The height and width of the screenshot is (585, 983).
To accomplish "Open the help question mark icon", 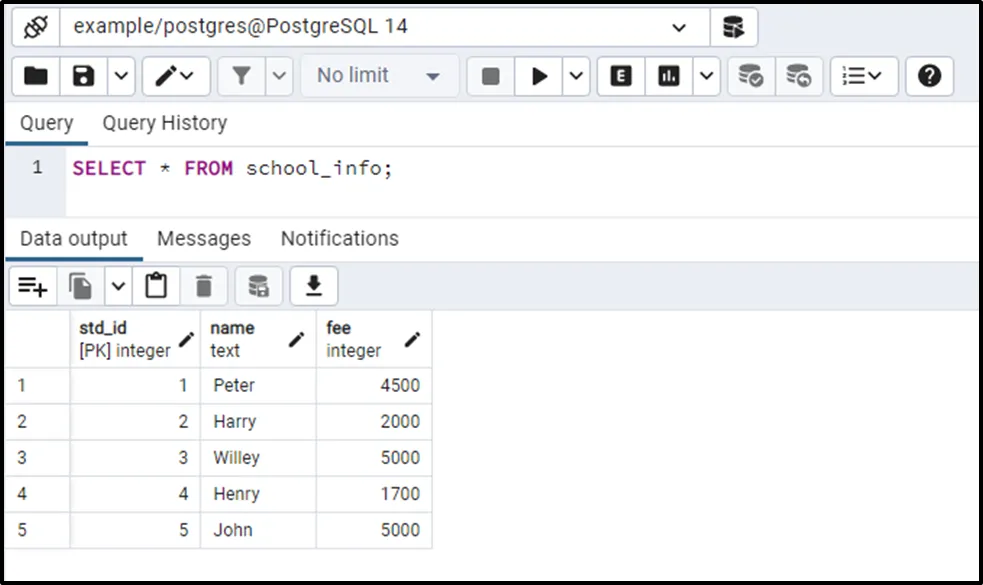I will tap(929, 76).
